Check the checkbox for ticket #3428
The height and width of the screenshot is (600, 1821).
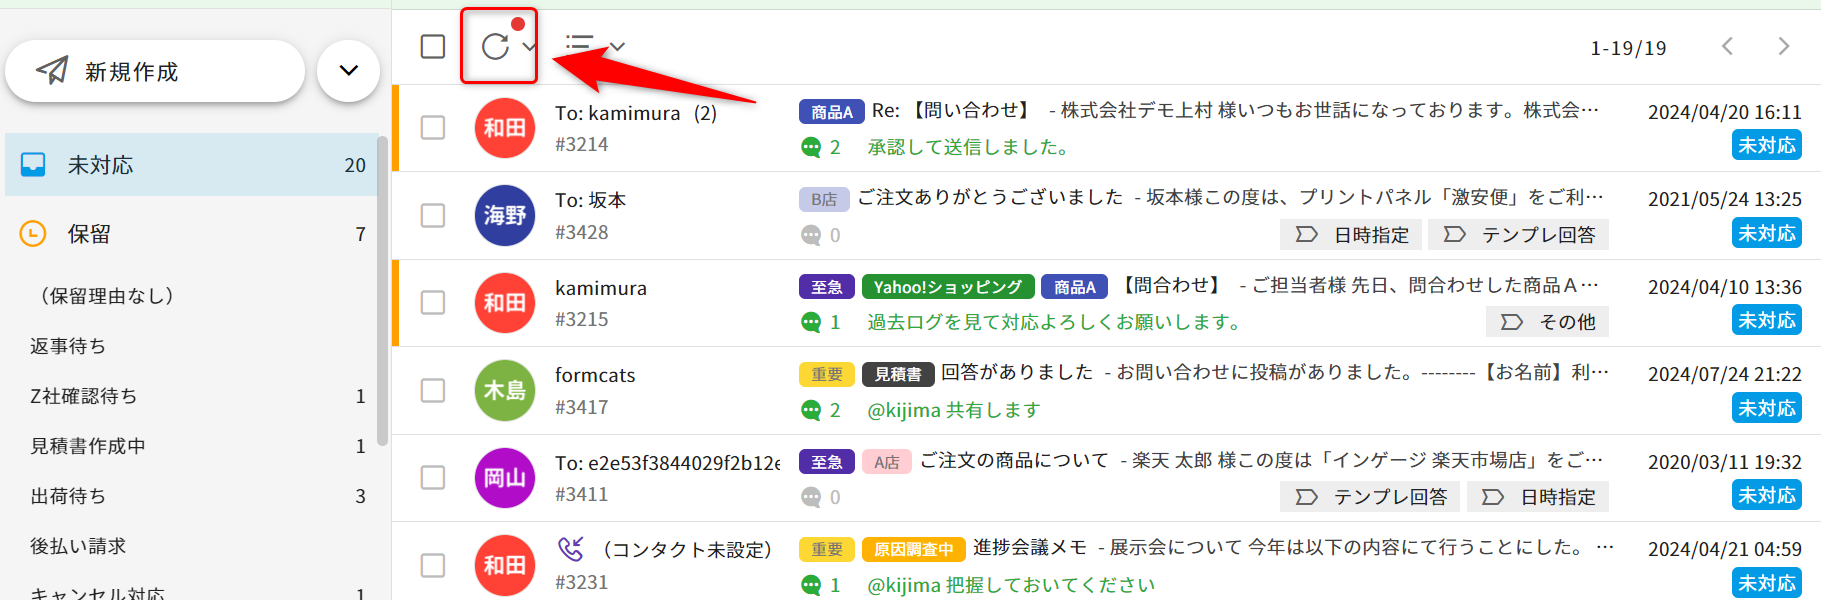click(433, 215)
